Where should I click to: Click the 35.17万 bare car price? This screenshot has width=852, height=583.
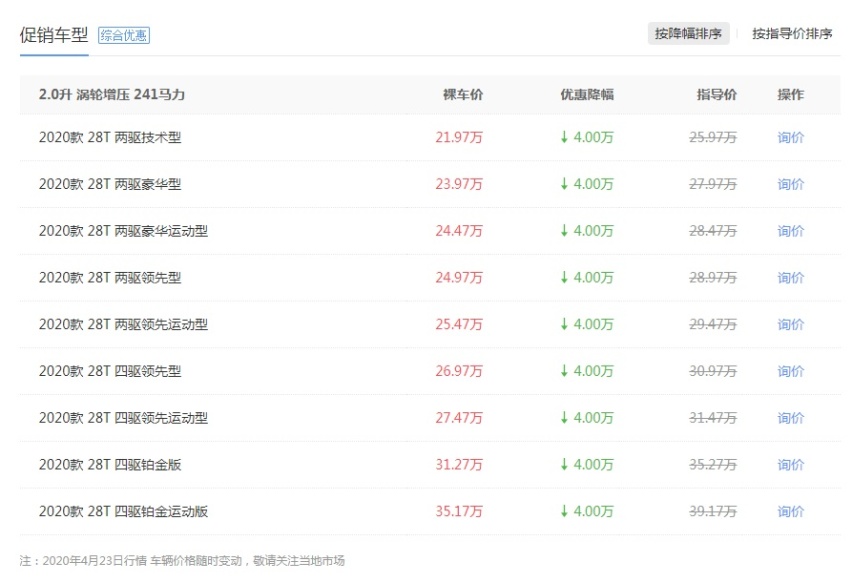[x=459, y=511]
